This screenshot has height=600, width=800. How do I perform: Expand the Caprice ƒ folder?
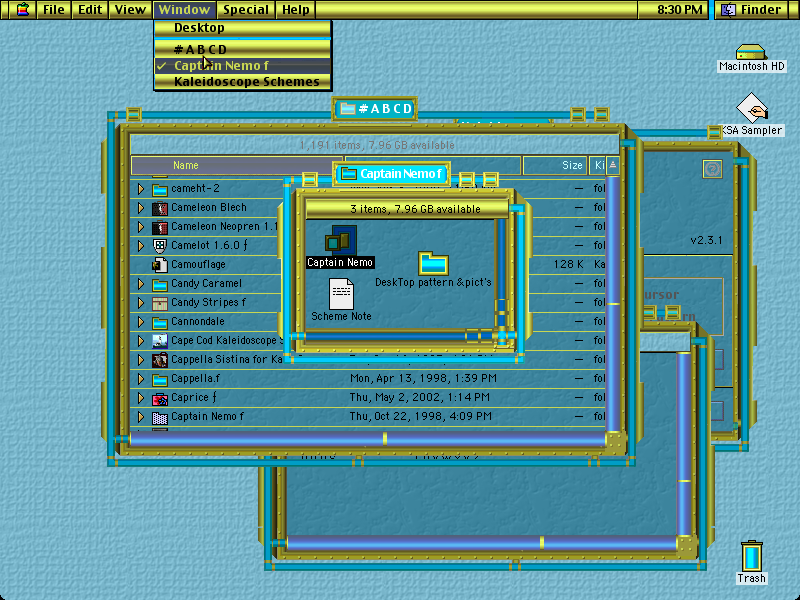141,397
